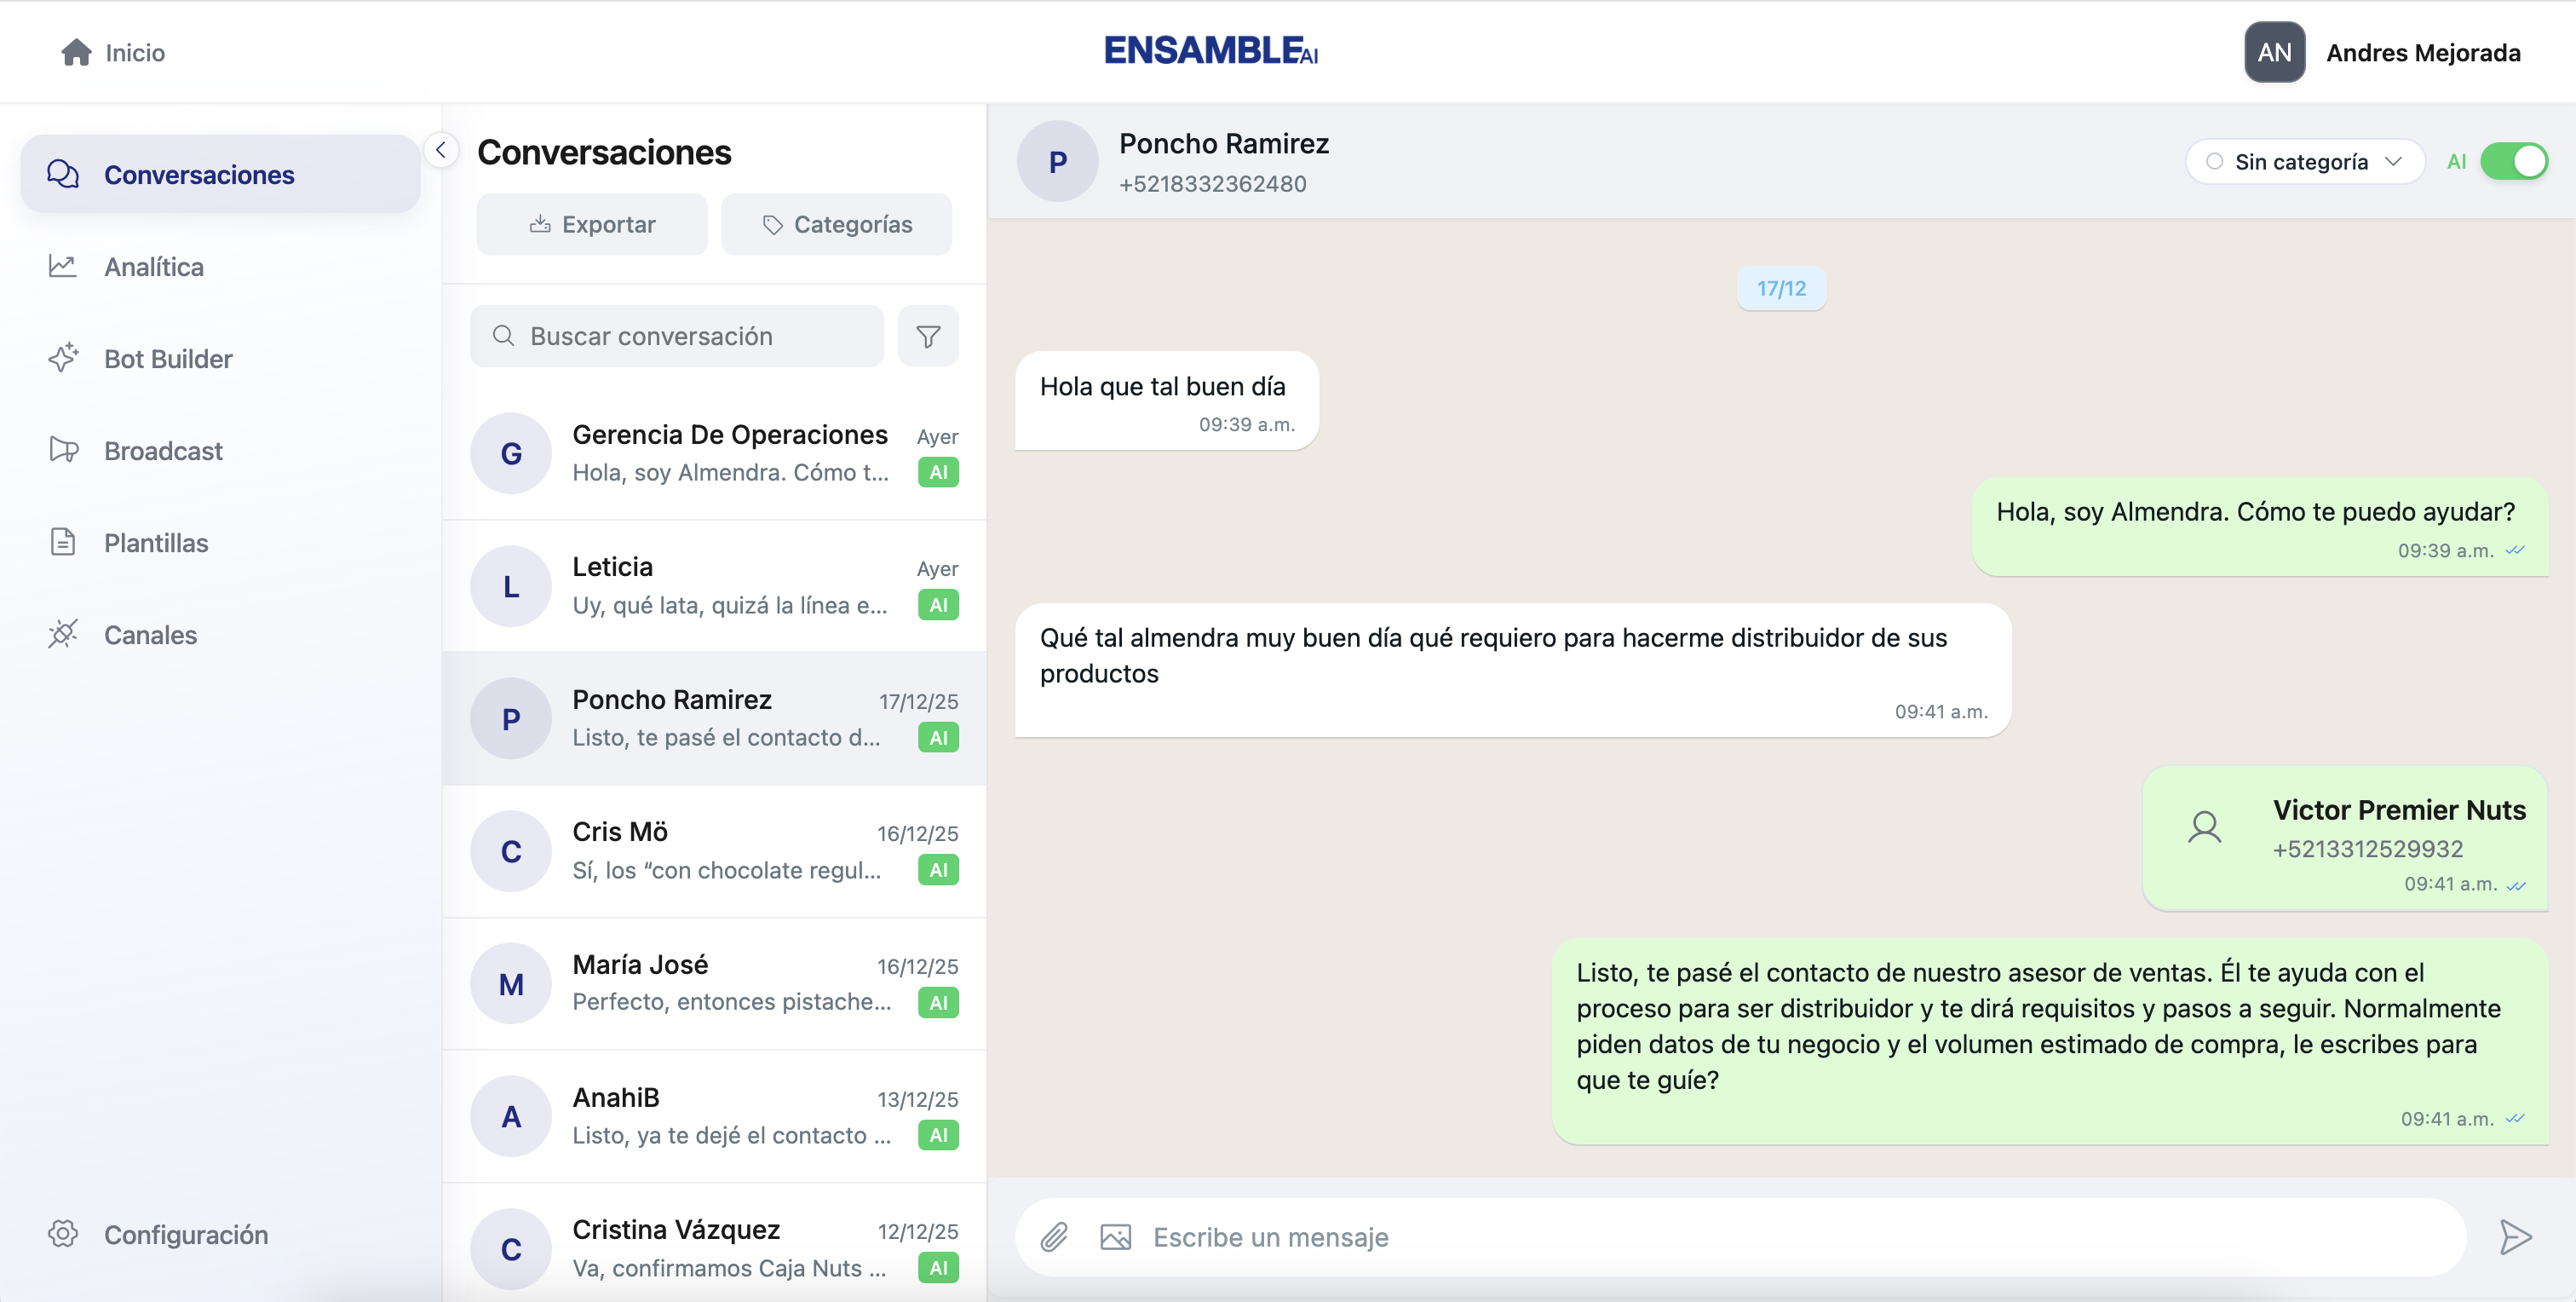The width and height of the screenshot is (2576, 1302).
Task: Go to the Analítica section
Action: point(153,267)
